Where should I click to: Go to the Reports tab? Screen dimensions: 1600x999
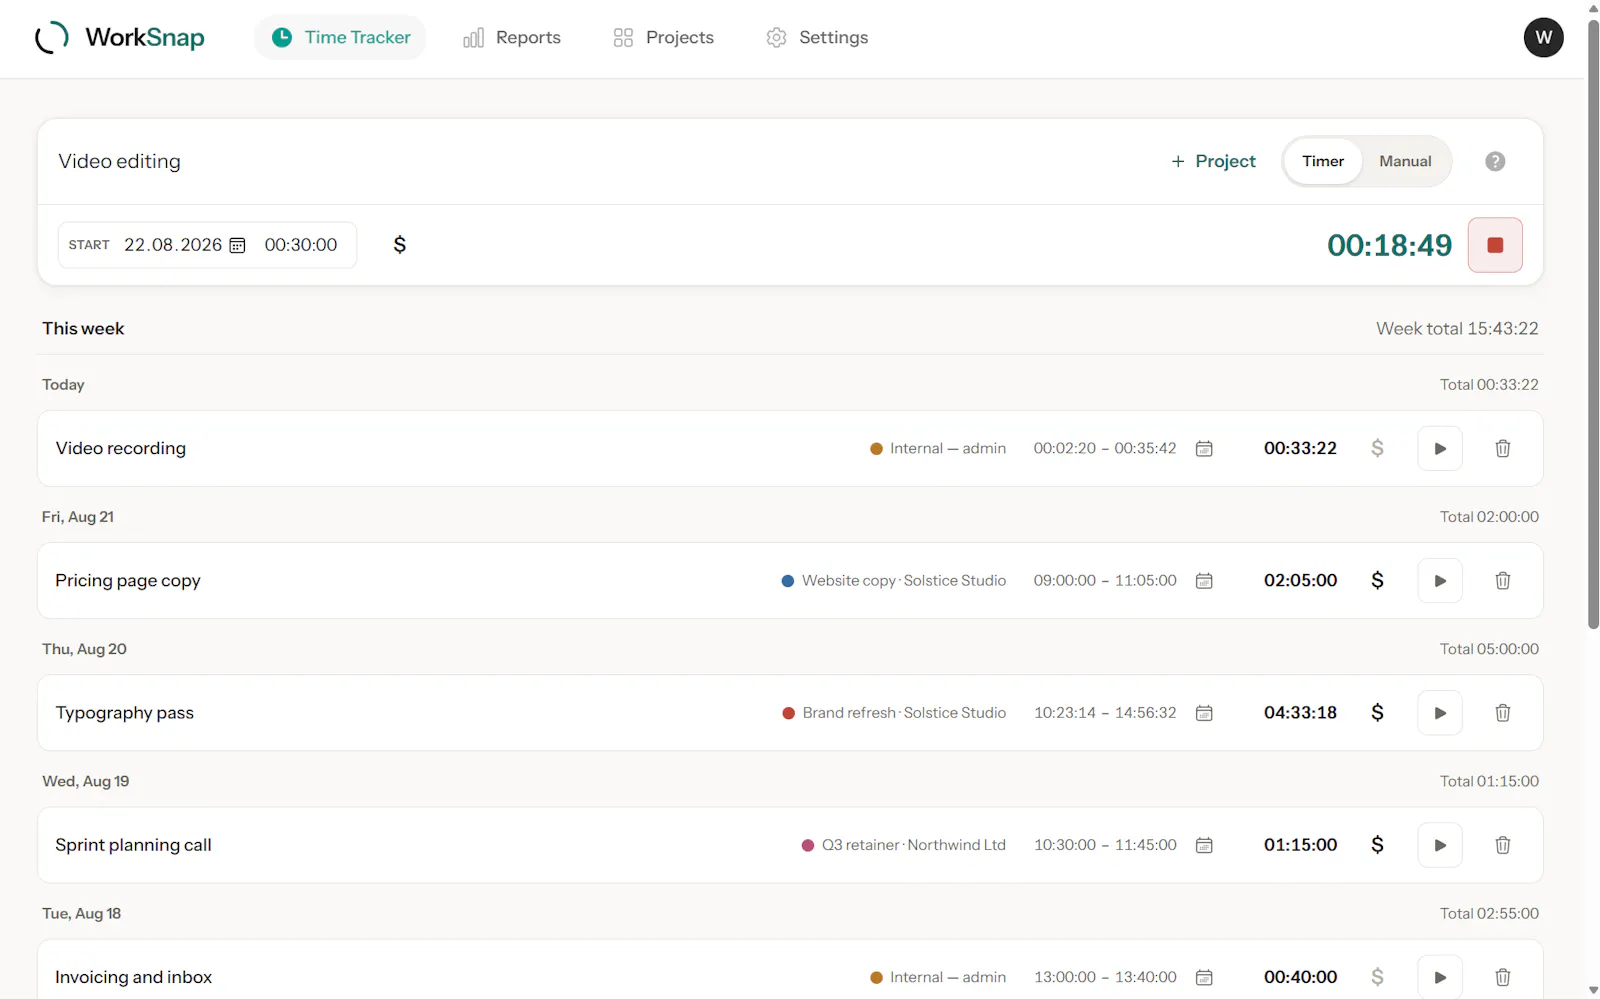point(512,37)
